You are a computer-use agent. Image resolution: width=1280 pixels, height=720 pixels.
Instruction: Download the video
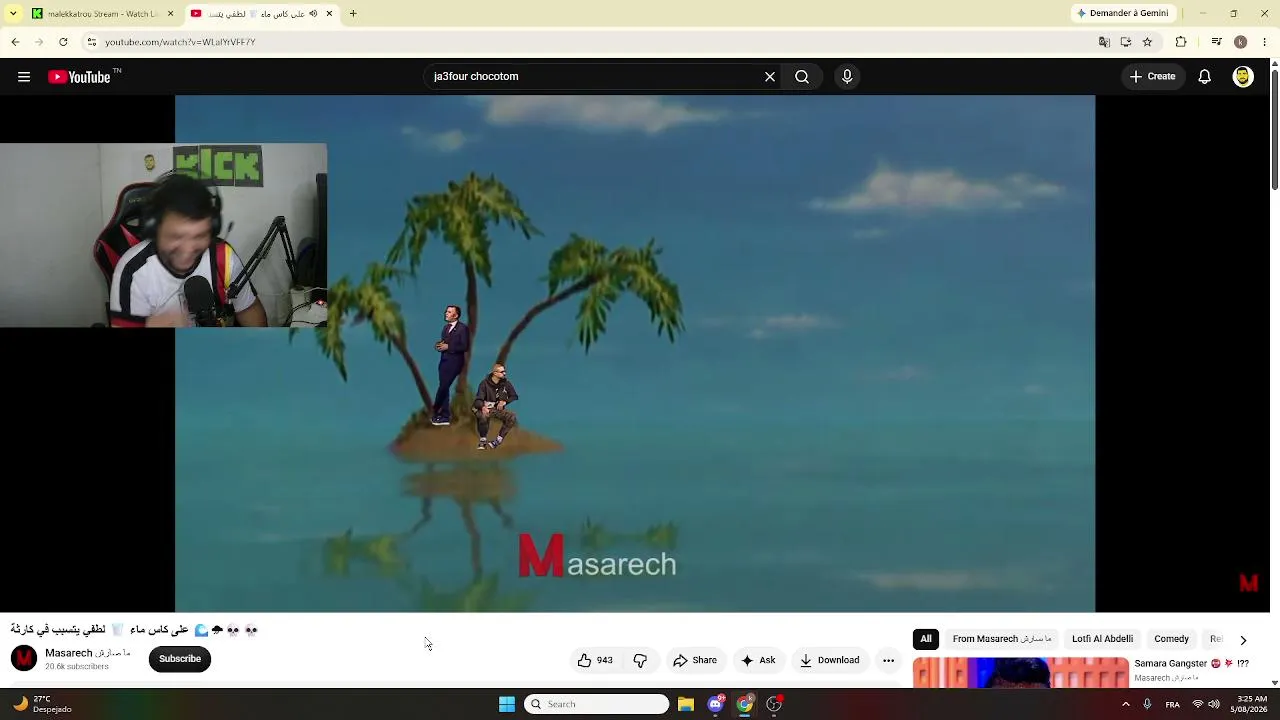(830, 660)
